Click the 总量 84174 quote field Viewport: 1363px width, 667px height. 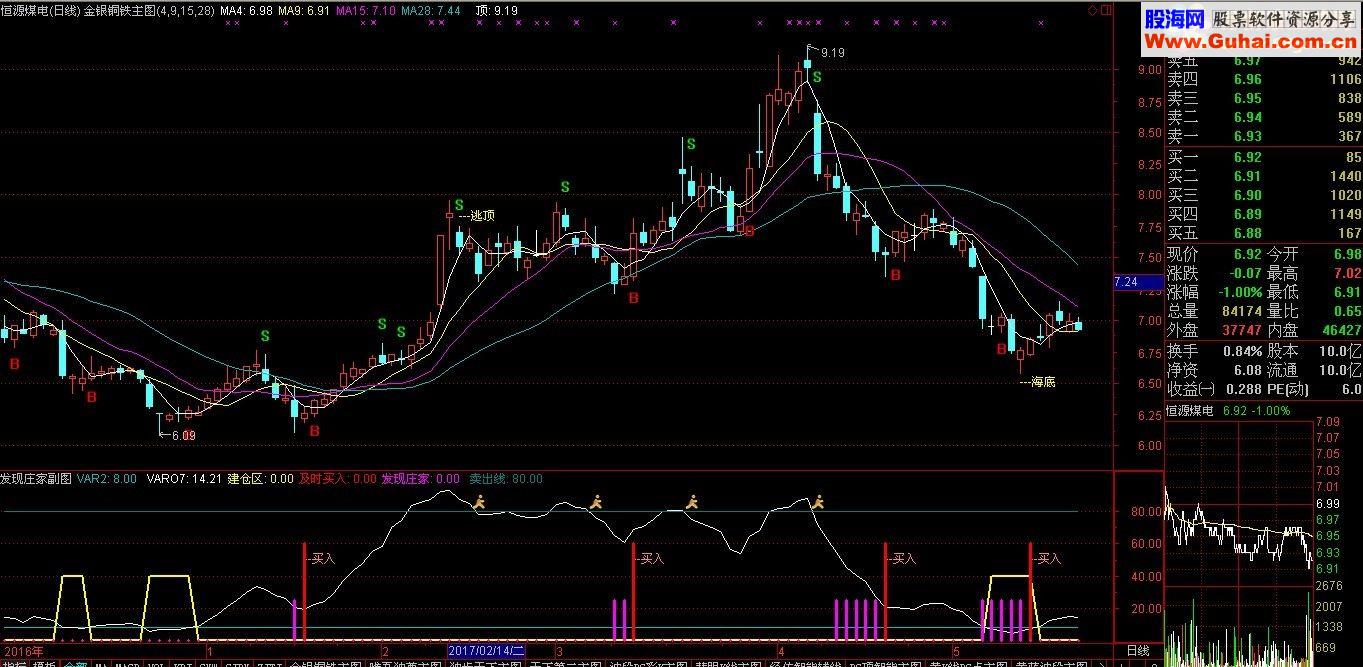(1215, 311)
